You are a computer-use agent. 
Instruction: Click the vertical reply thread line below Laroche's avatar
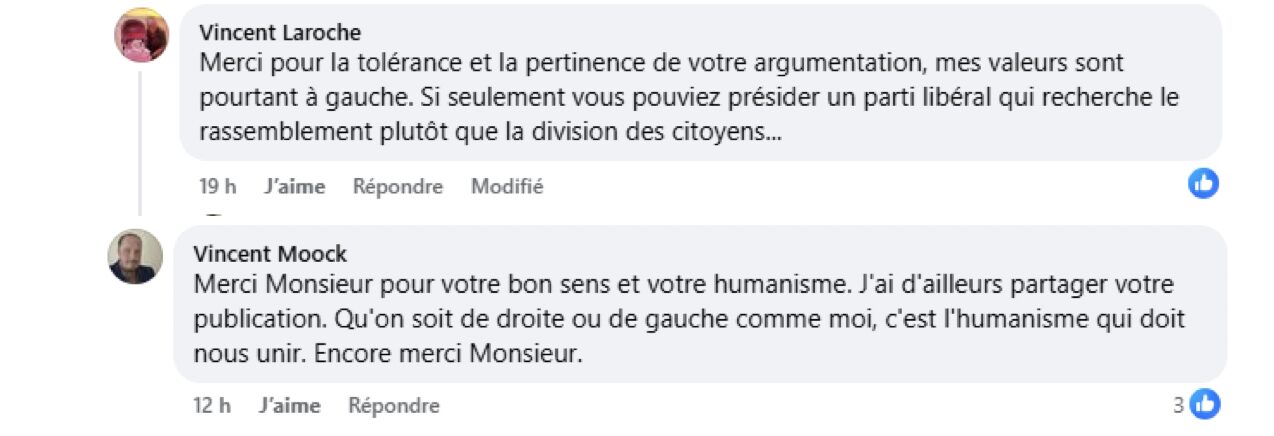(x=139, y=140)
